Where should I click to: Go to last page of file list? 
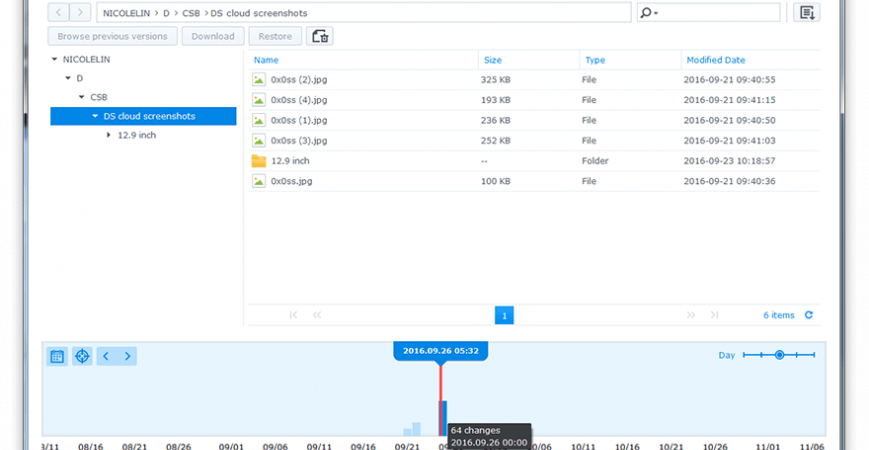point(714,315)
